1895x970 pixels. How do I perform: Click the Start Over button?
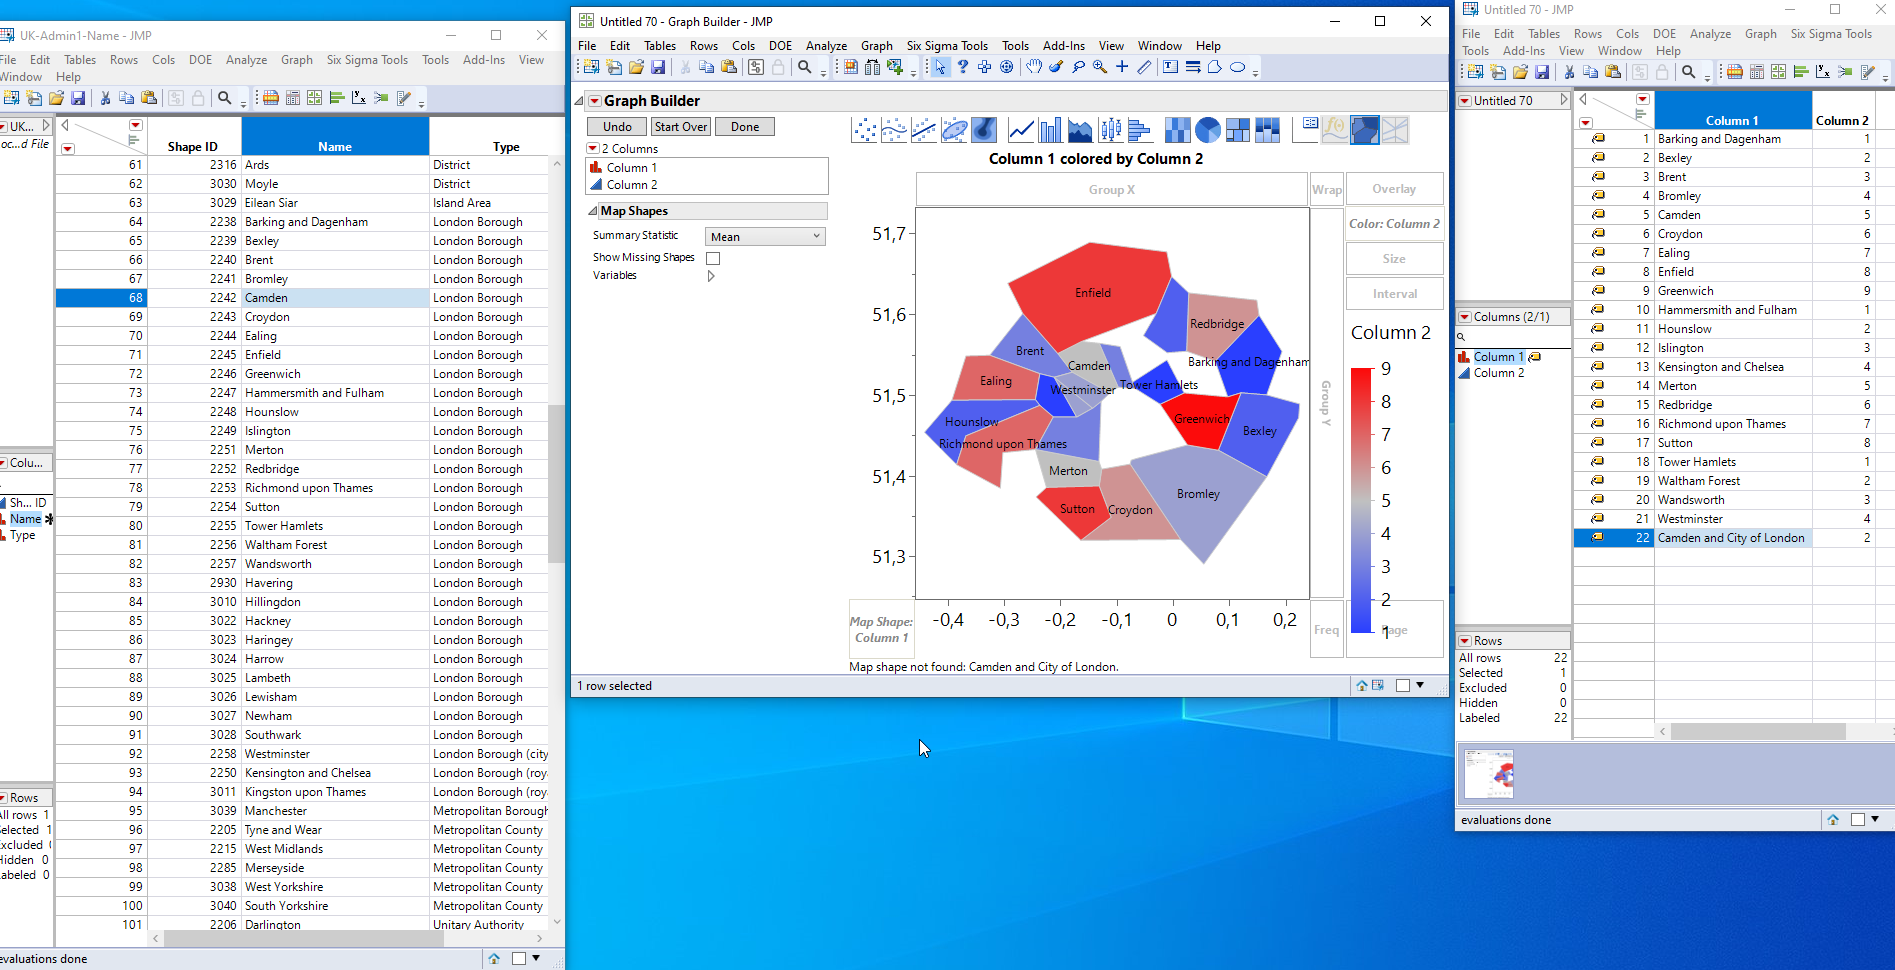(x=681, y=127)
